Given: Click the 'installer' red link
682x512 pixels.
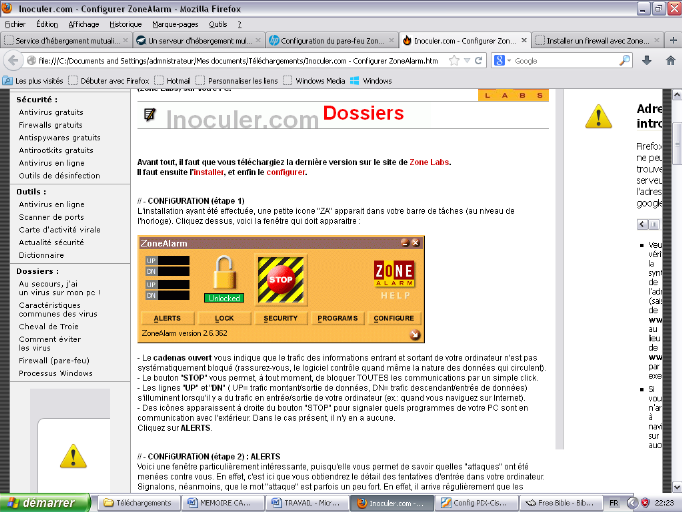Looking at the screenshot, I should pos(208,172).
